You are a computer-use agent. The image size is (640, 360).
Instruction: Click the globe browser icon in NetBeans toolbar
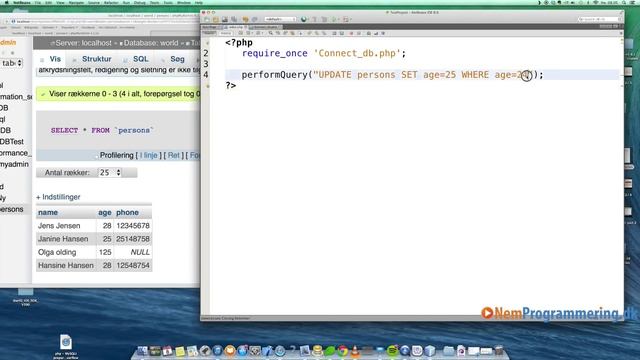point(304,19)
